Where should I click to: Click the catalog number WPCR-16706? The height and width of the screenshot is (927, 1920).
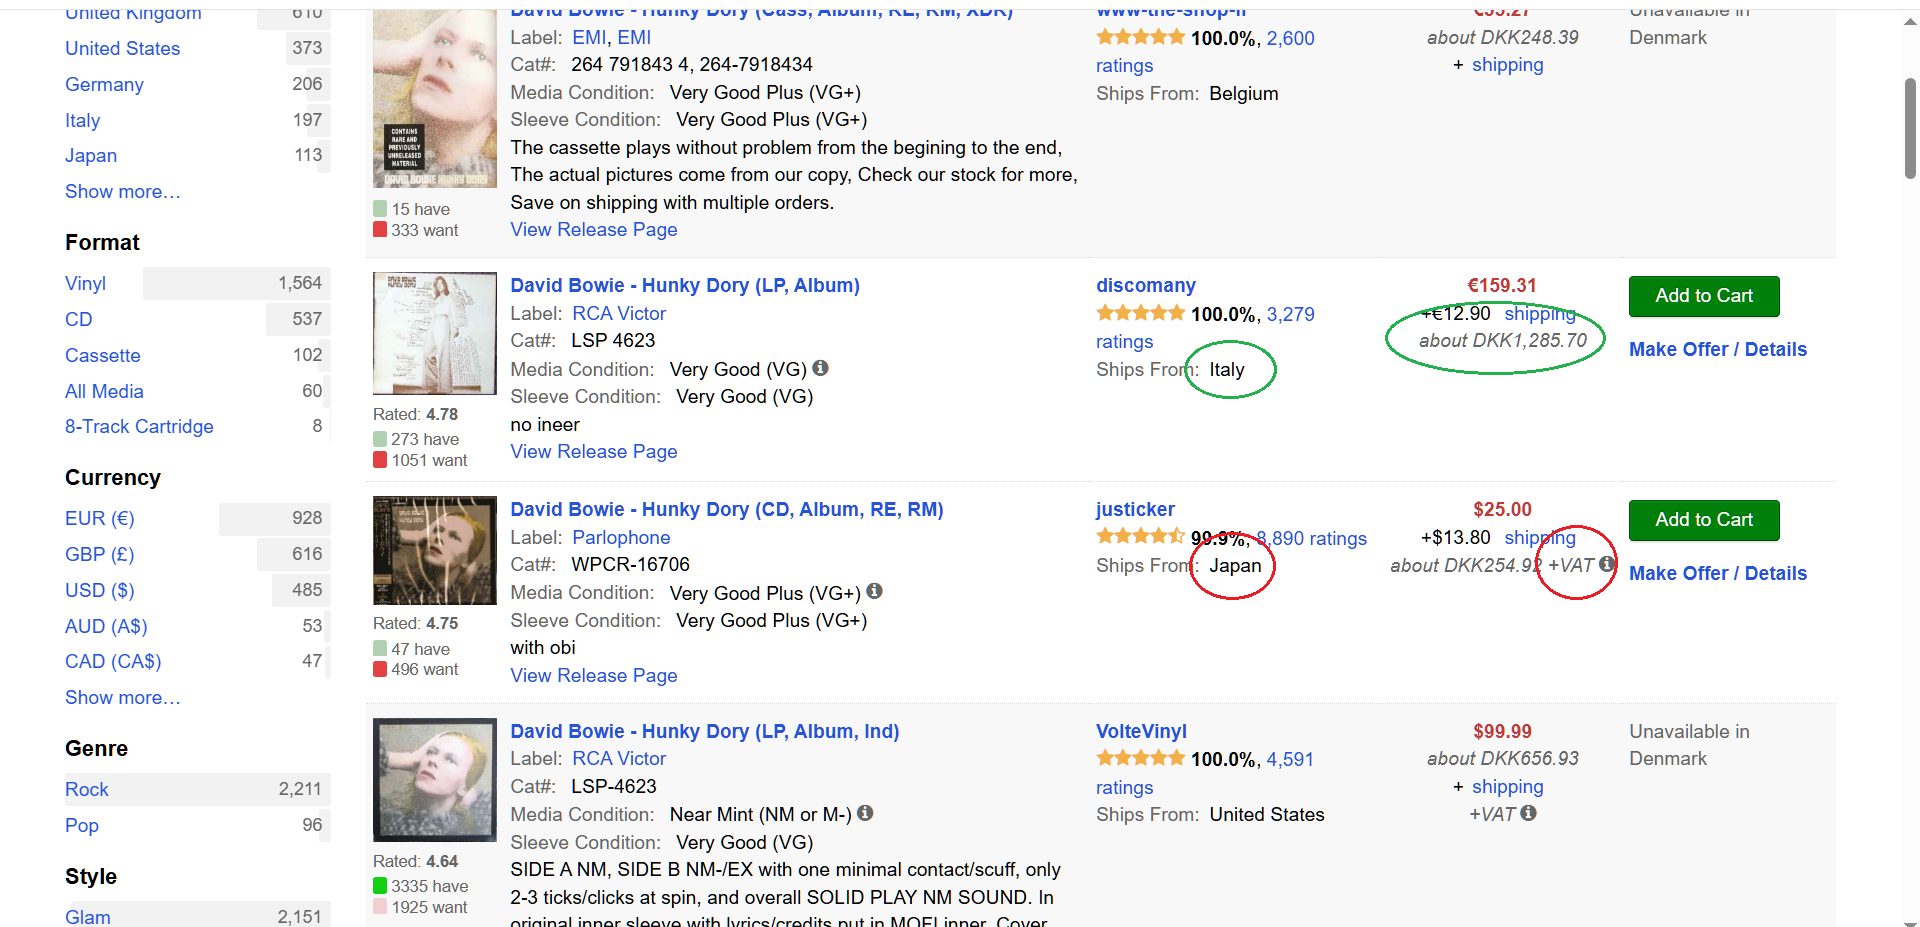pos(630,564)
